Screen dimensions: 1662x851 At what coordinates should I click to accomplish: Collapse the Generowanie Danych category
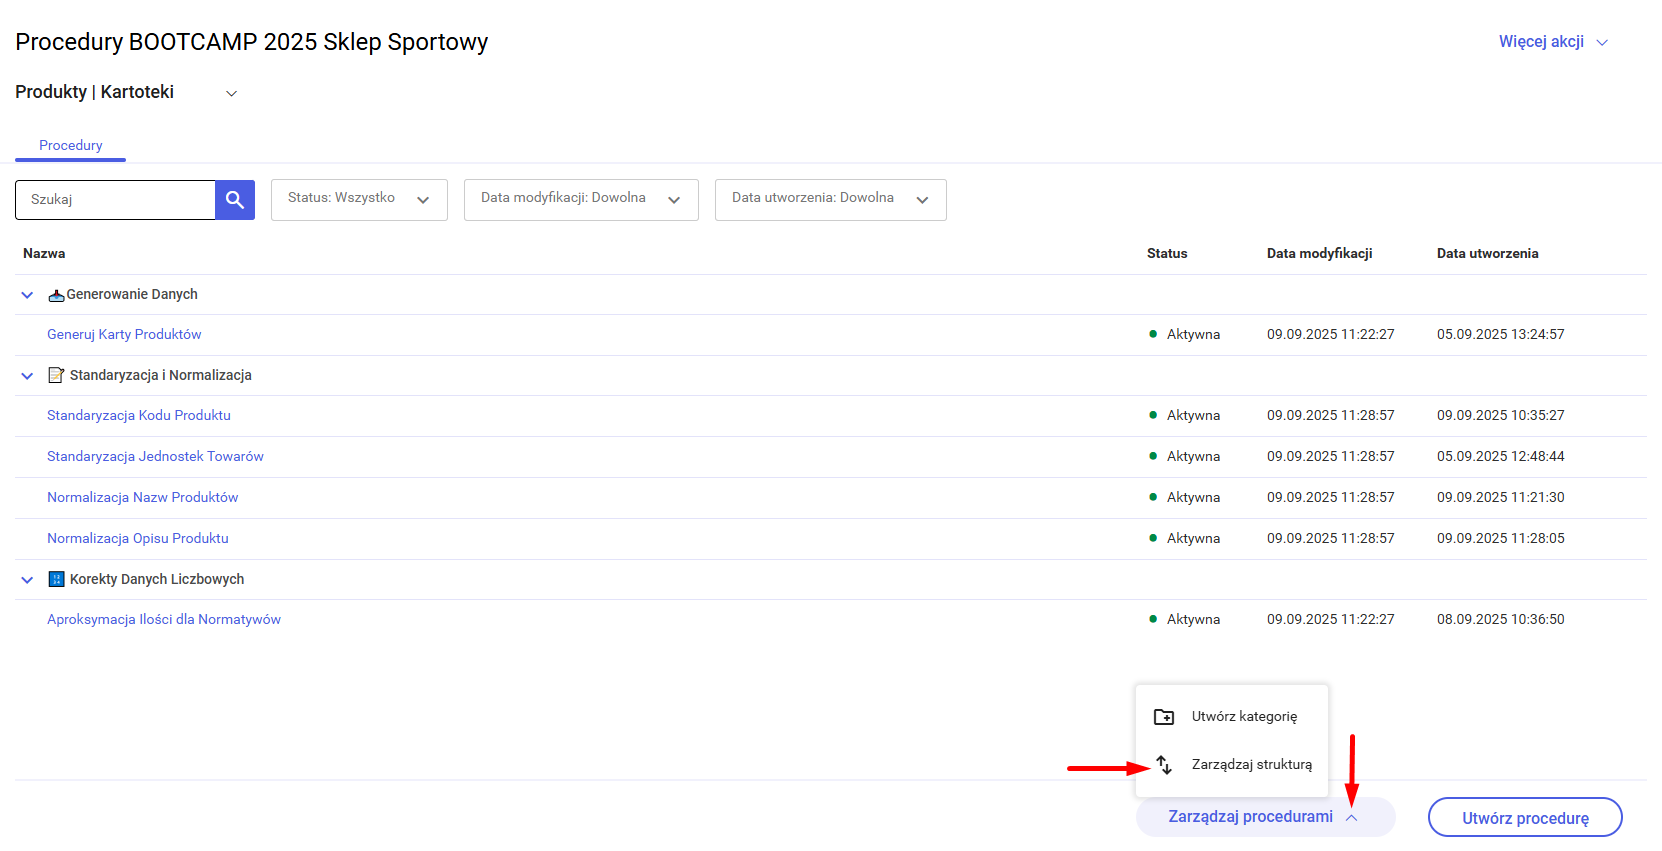click(x=28, y=295)
